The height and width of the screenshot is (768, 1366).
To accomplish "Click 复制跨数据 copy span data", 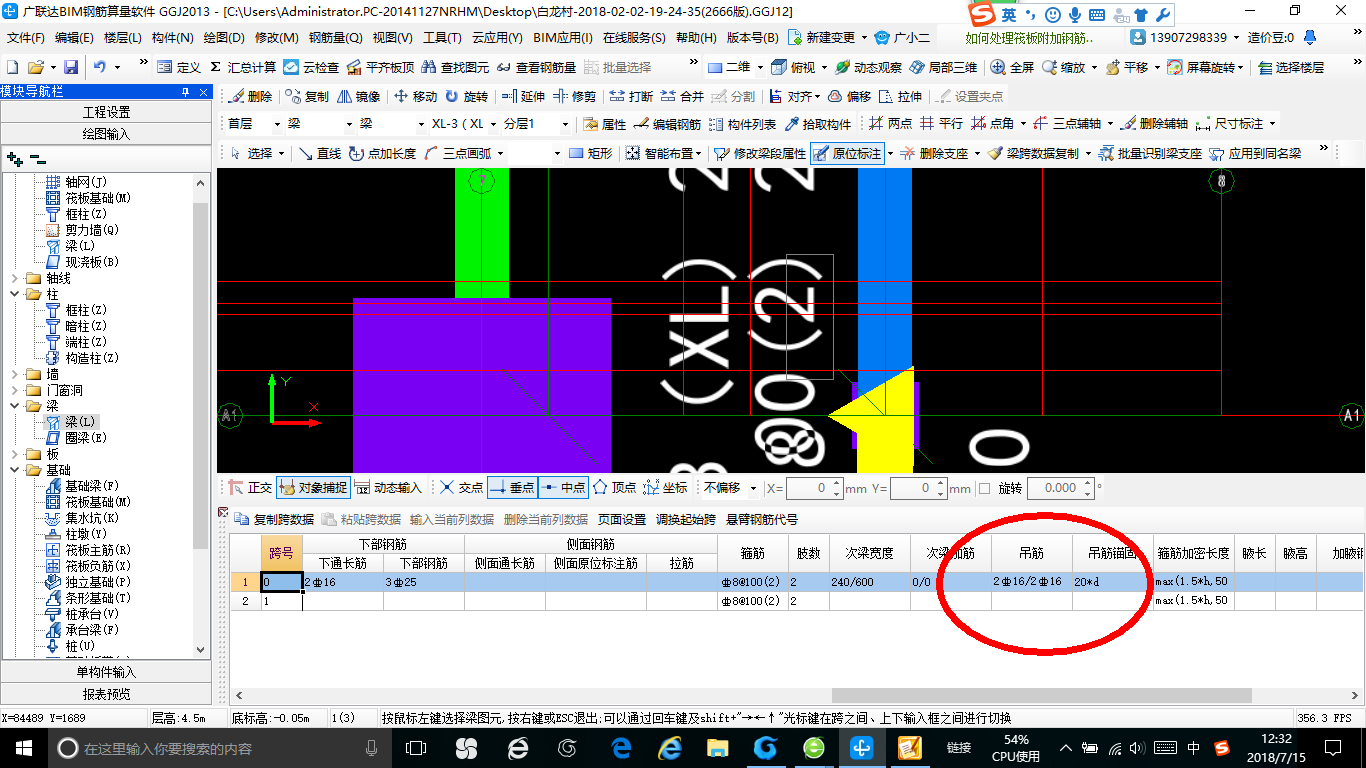I will pos(274,519).
